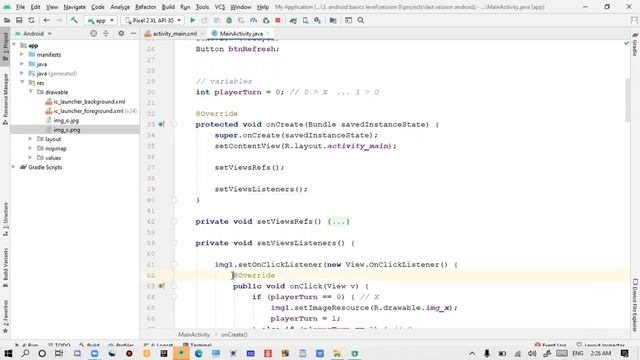Click the Make Project hammer icon

tap(74, 20)
